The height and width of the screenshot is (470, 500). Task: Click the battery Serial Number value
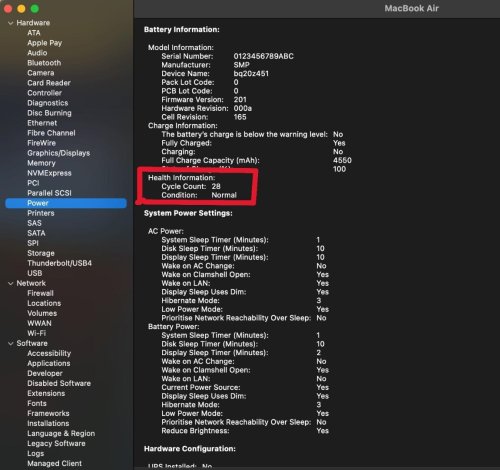(x=263, y=56)
